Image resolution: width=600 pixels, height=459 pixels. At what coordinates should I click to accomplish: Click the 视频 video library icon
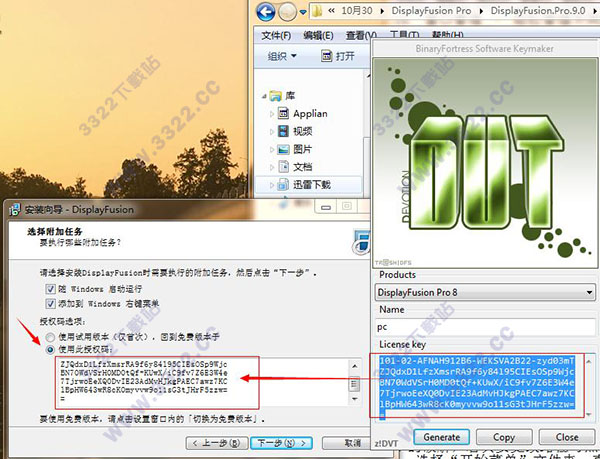point(283,131)
